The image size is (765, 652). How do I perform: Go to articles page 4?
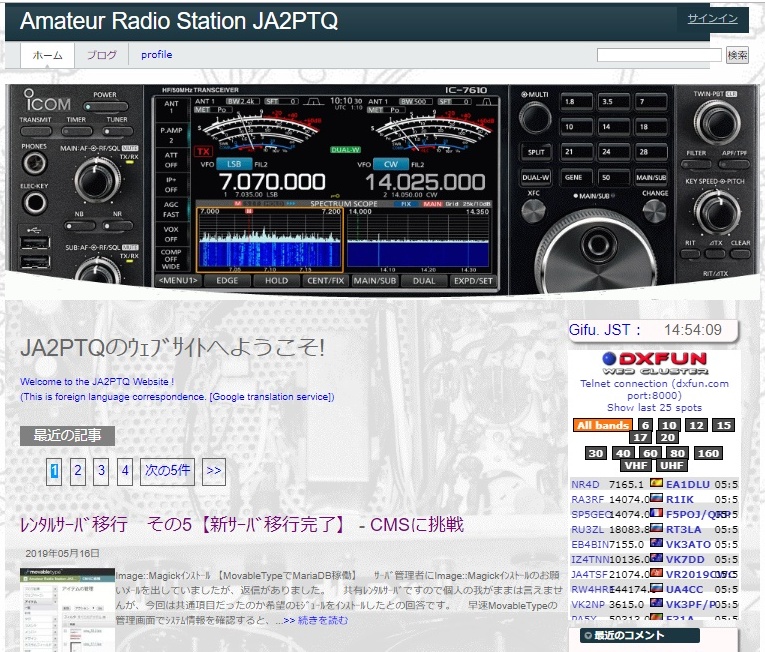pos(125,471)
